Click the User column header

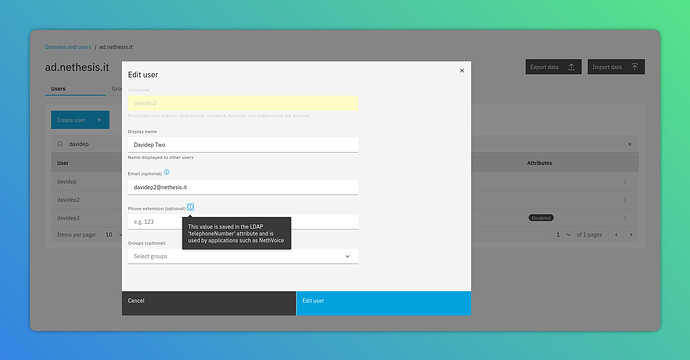[62, 163]
